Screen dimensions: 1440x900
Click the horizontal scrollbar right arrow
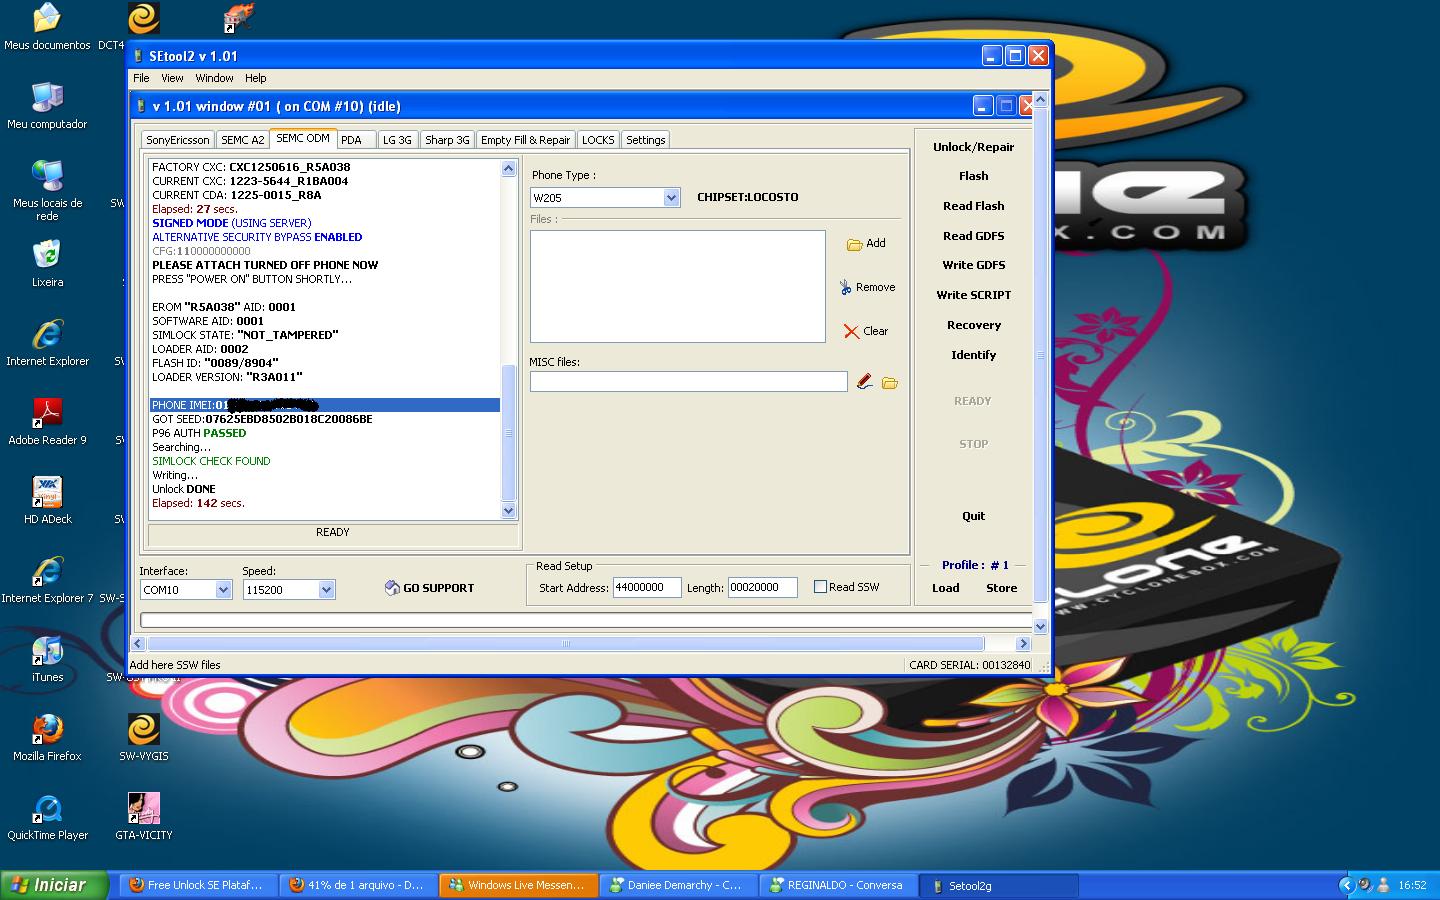coord(1023,644)
